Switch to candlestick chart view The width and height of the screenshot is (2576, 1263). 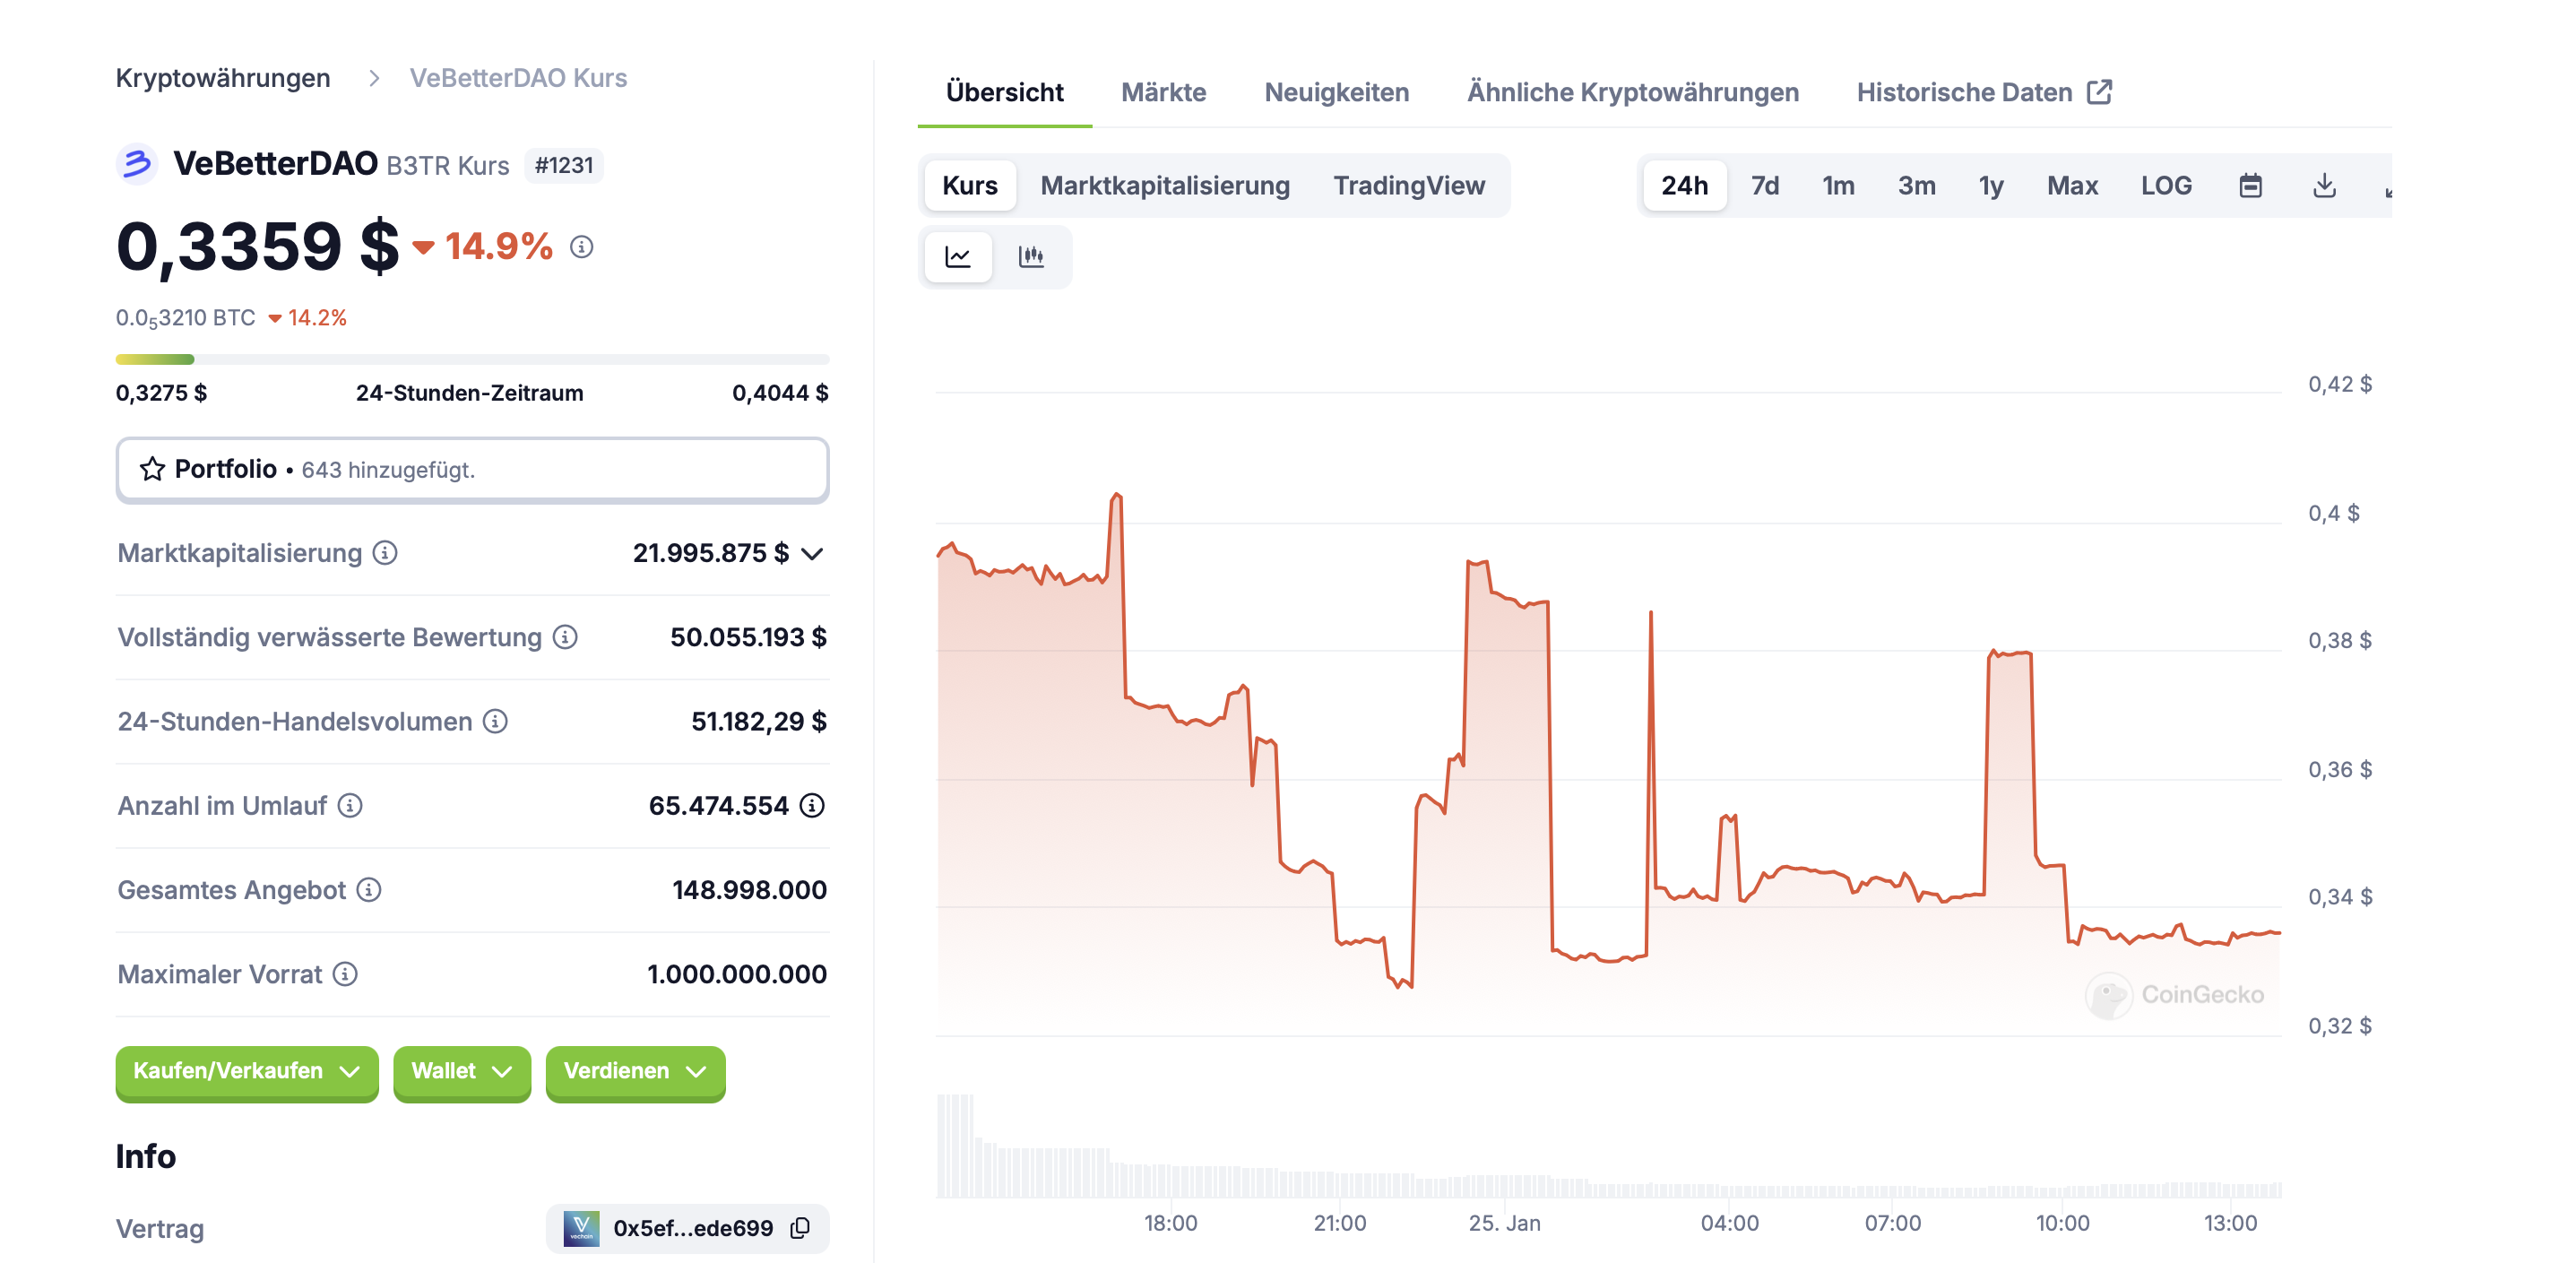[x=1031, y=257]
